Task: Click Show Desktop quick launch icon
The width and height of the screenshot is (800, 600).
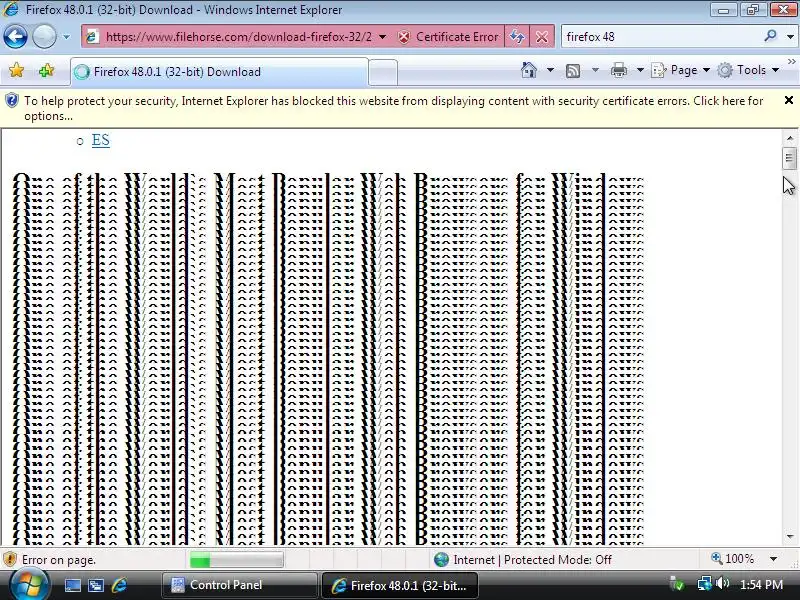Action: (x=72, y=585)
